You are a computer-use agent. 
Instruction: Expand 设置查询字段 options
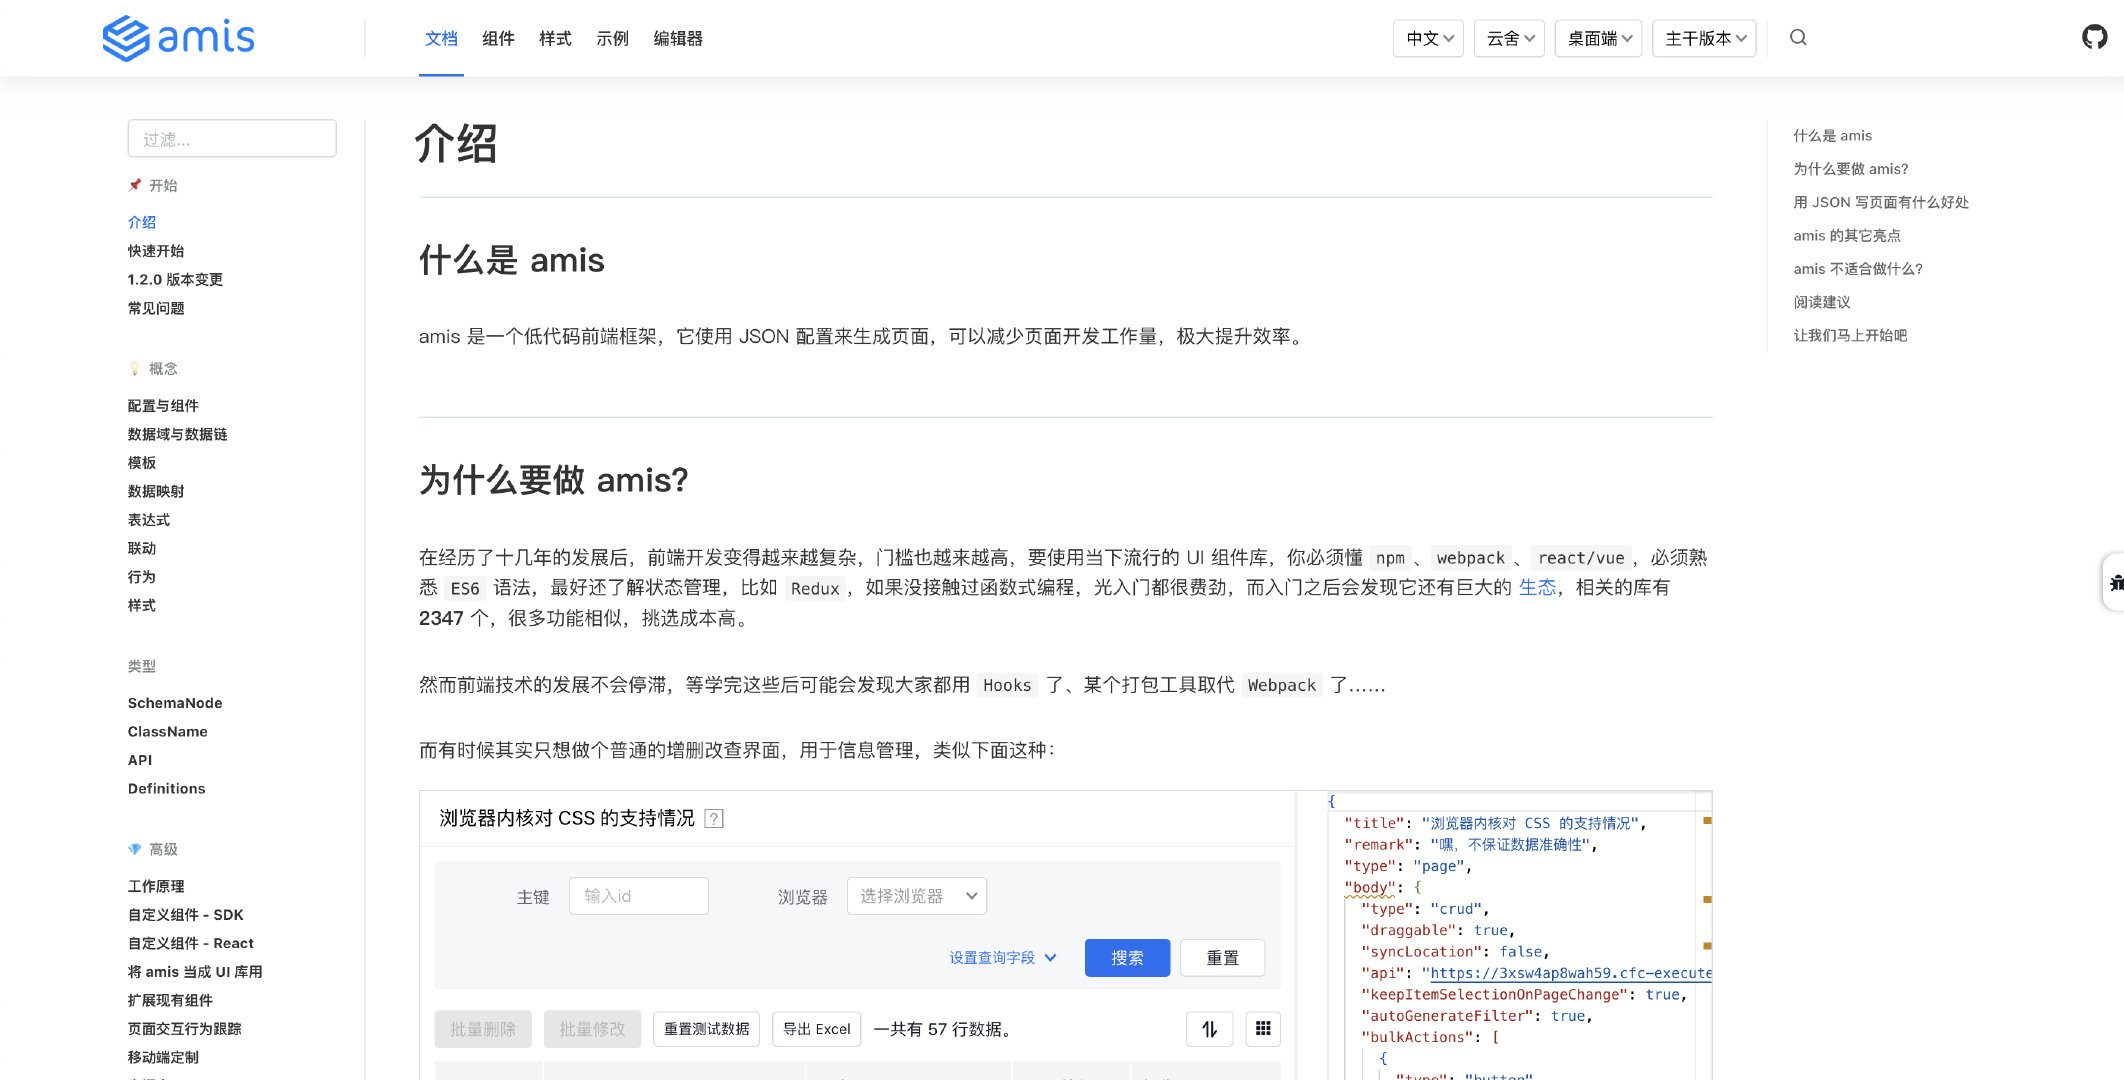(1002, 958)
